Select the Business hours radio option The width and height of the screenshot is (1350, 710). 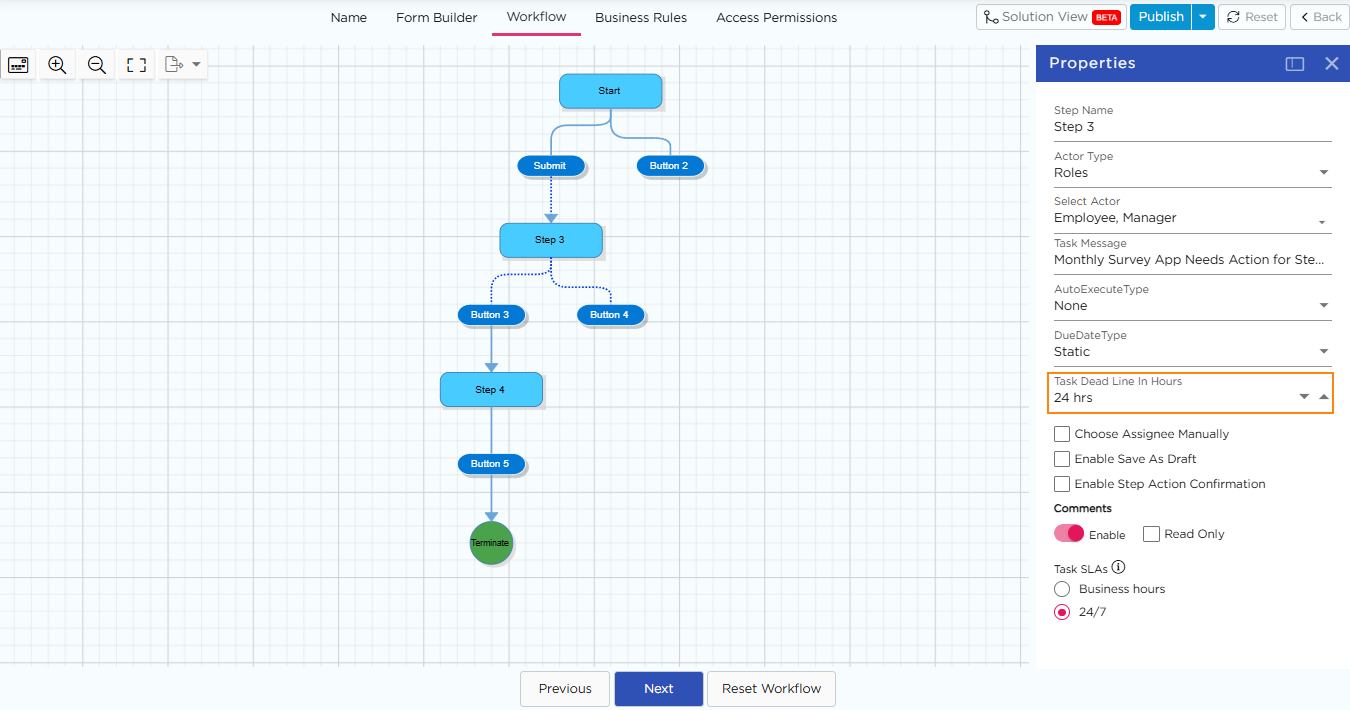pyautogui.click(x=1062, y=589)
